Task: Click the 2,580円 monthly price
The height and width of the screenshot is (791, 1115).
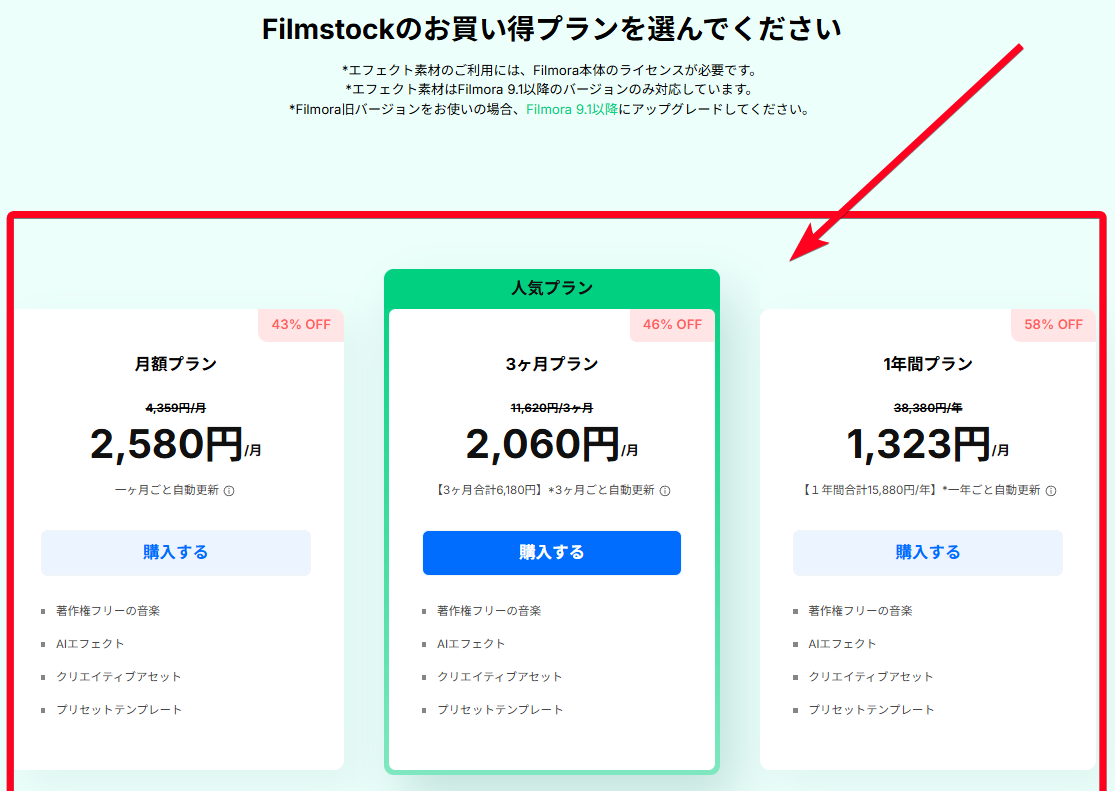Action: pyautogui.click(x=167, y=445)
